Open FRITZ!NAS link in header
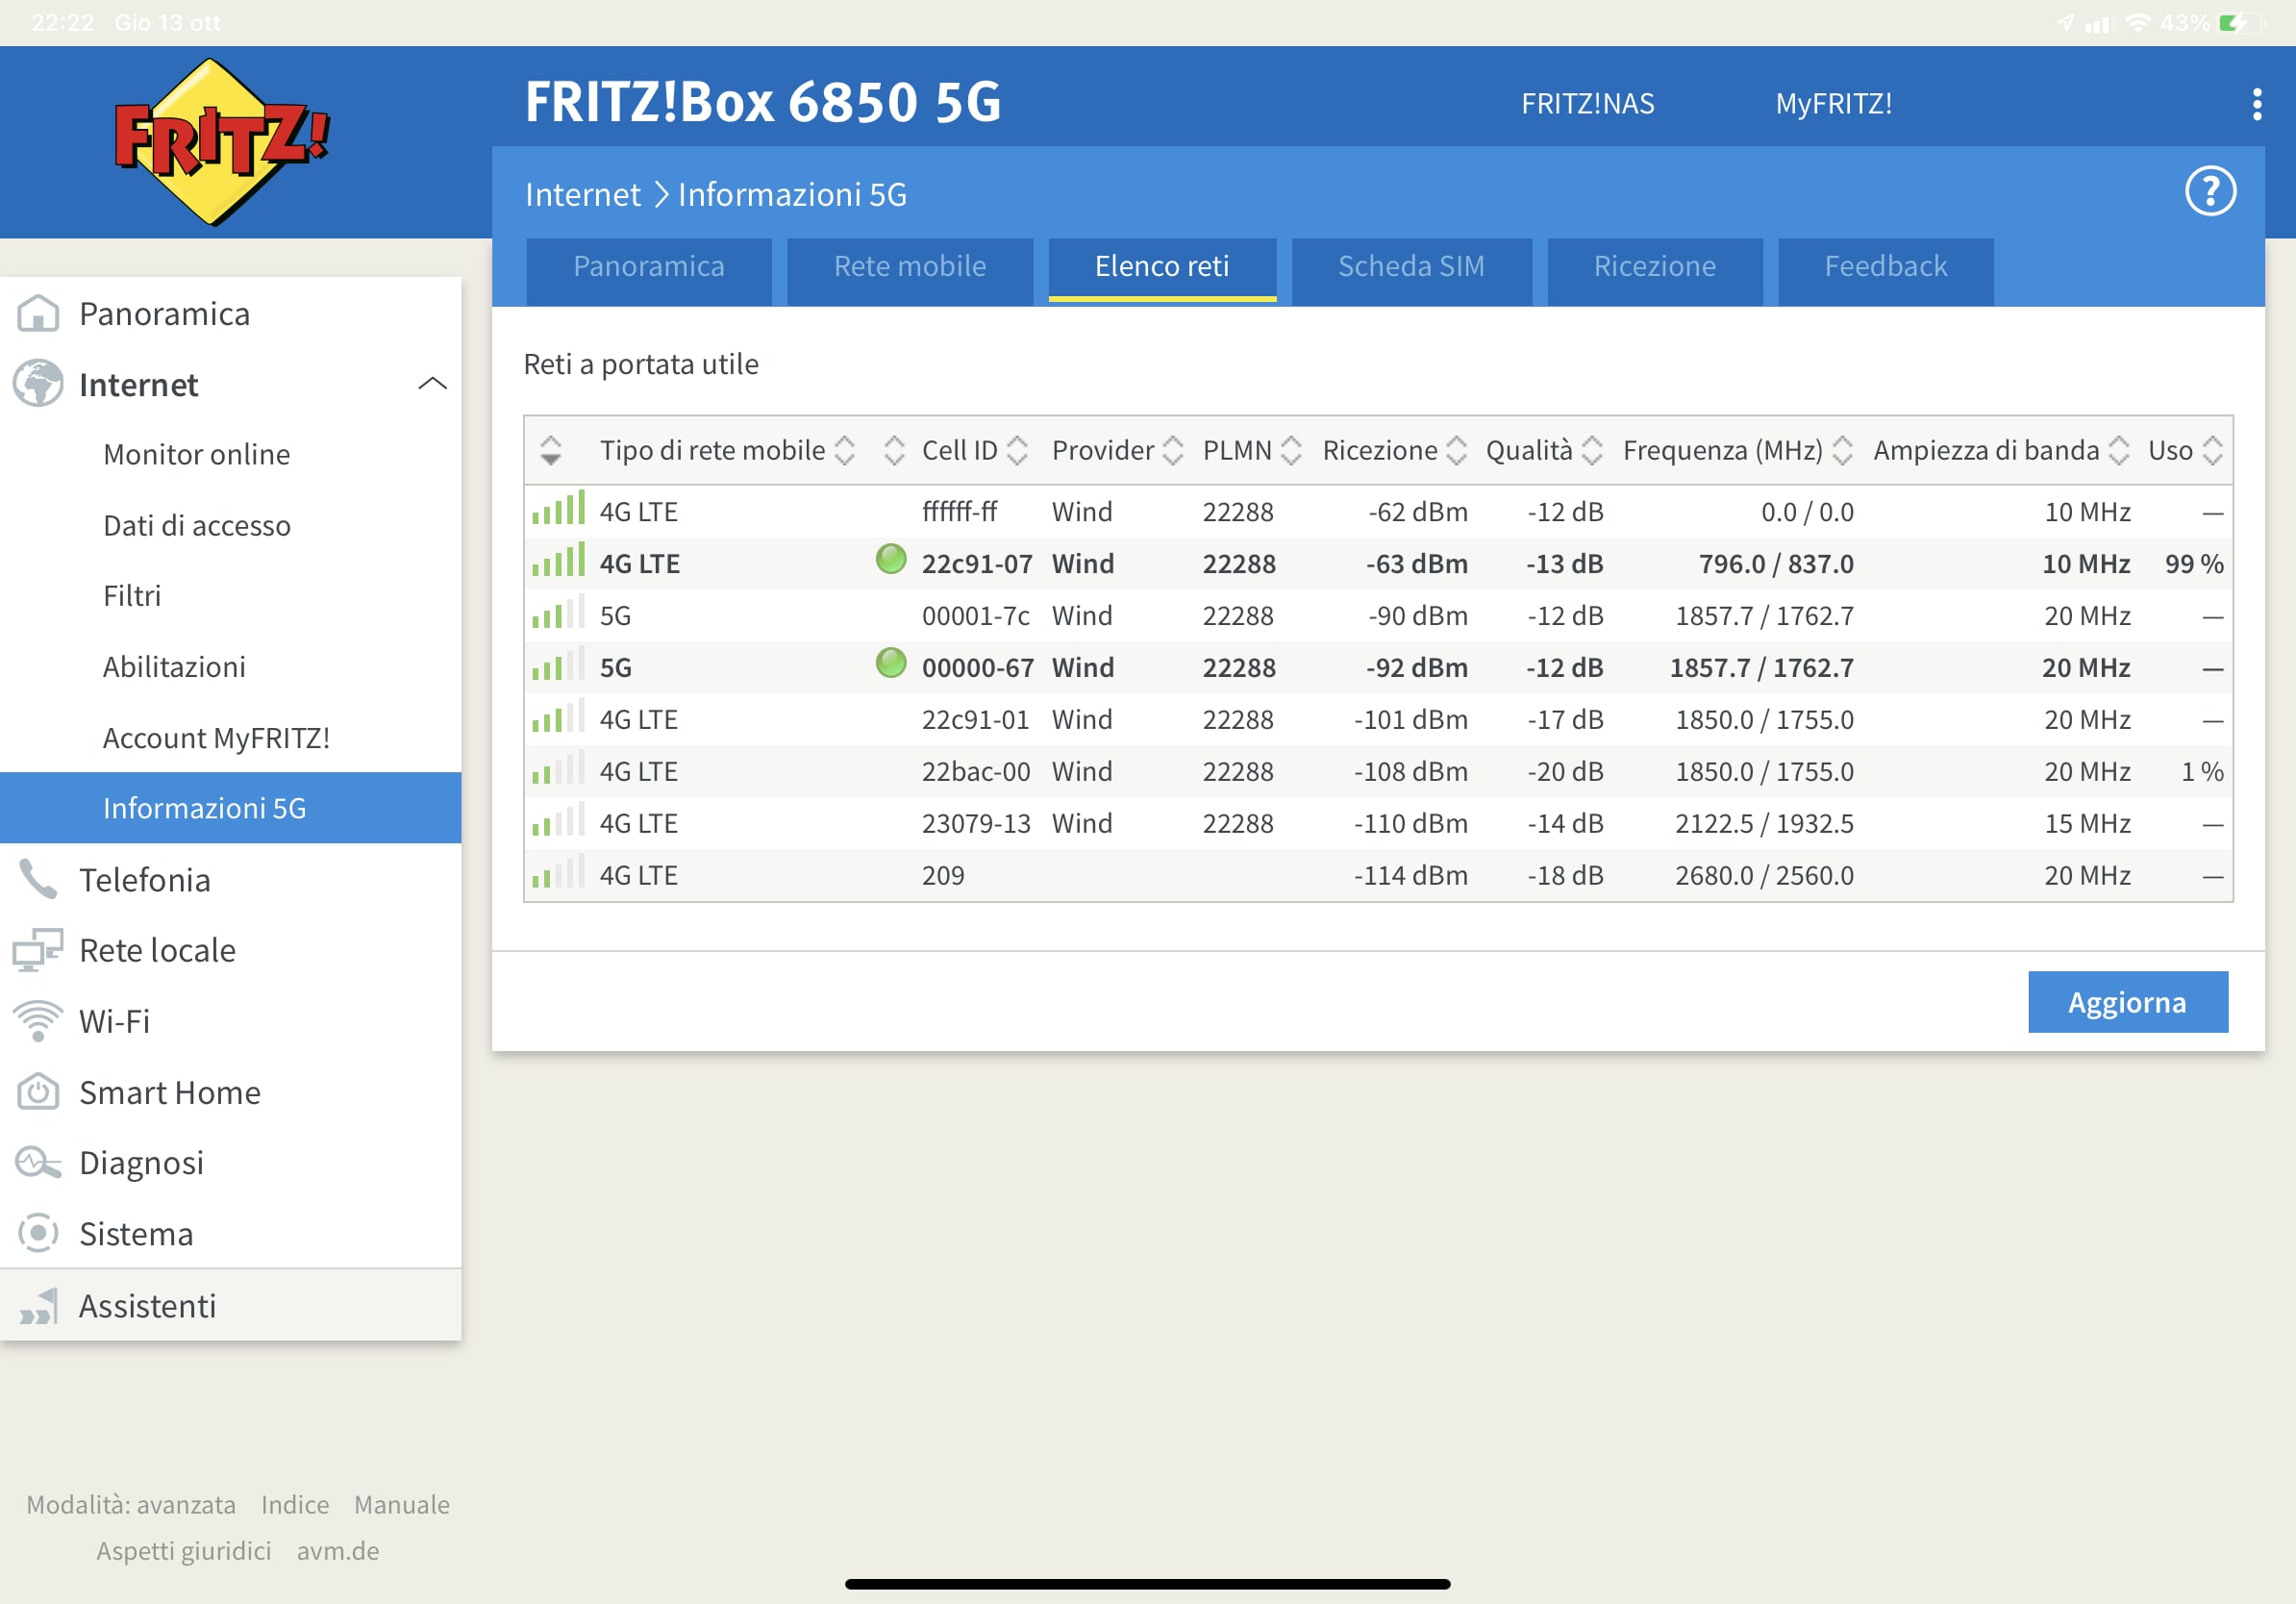2296x1604 pixels. (1587, 104)
